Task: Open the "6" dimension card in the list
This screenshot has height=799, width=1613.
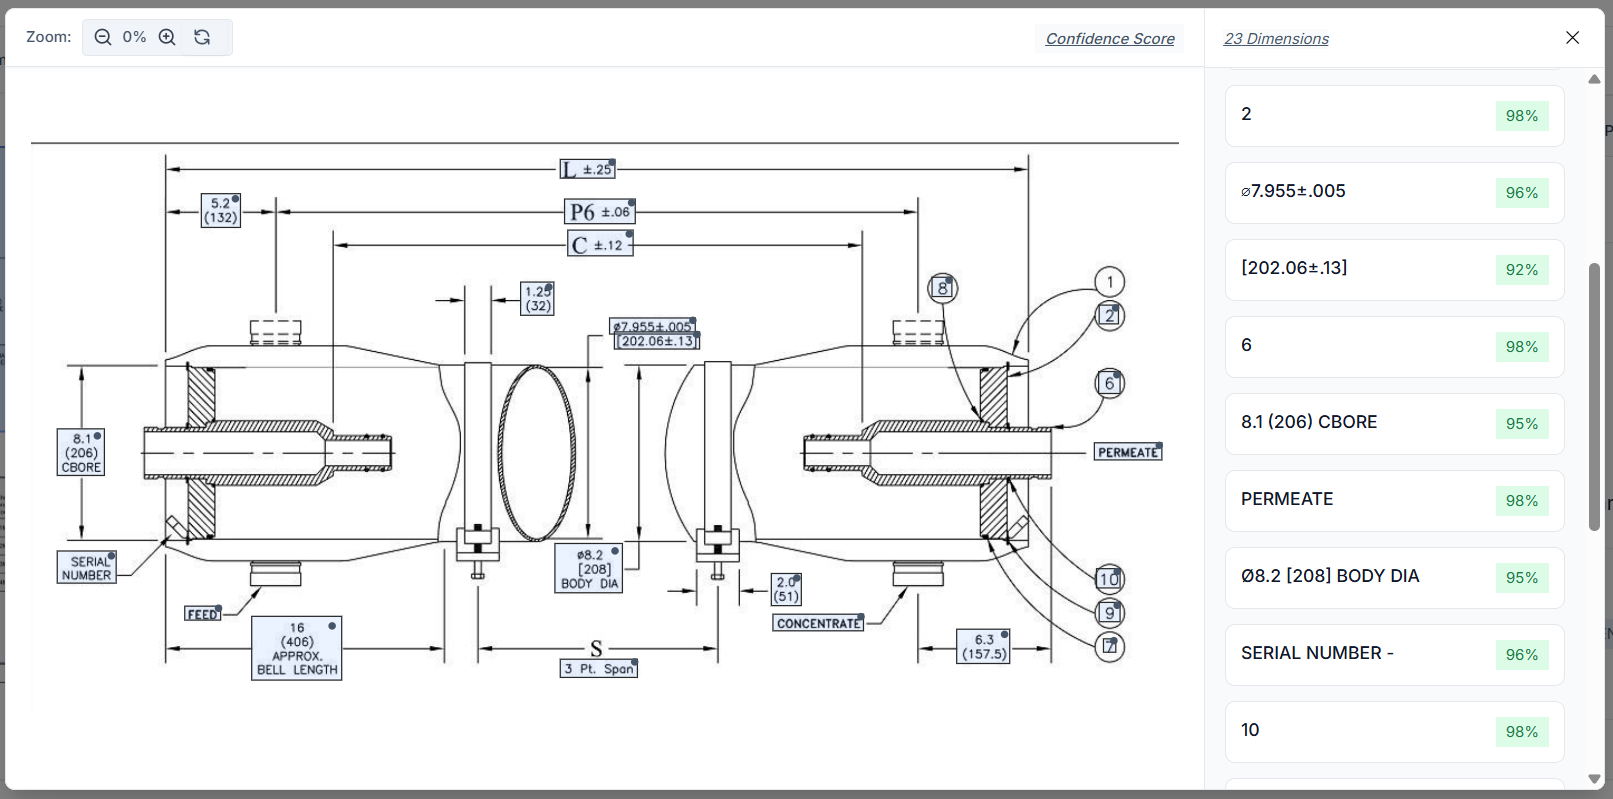Action: [1394, 347]
